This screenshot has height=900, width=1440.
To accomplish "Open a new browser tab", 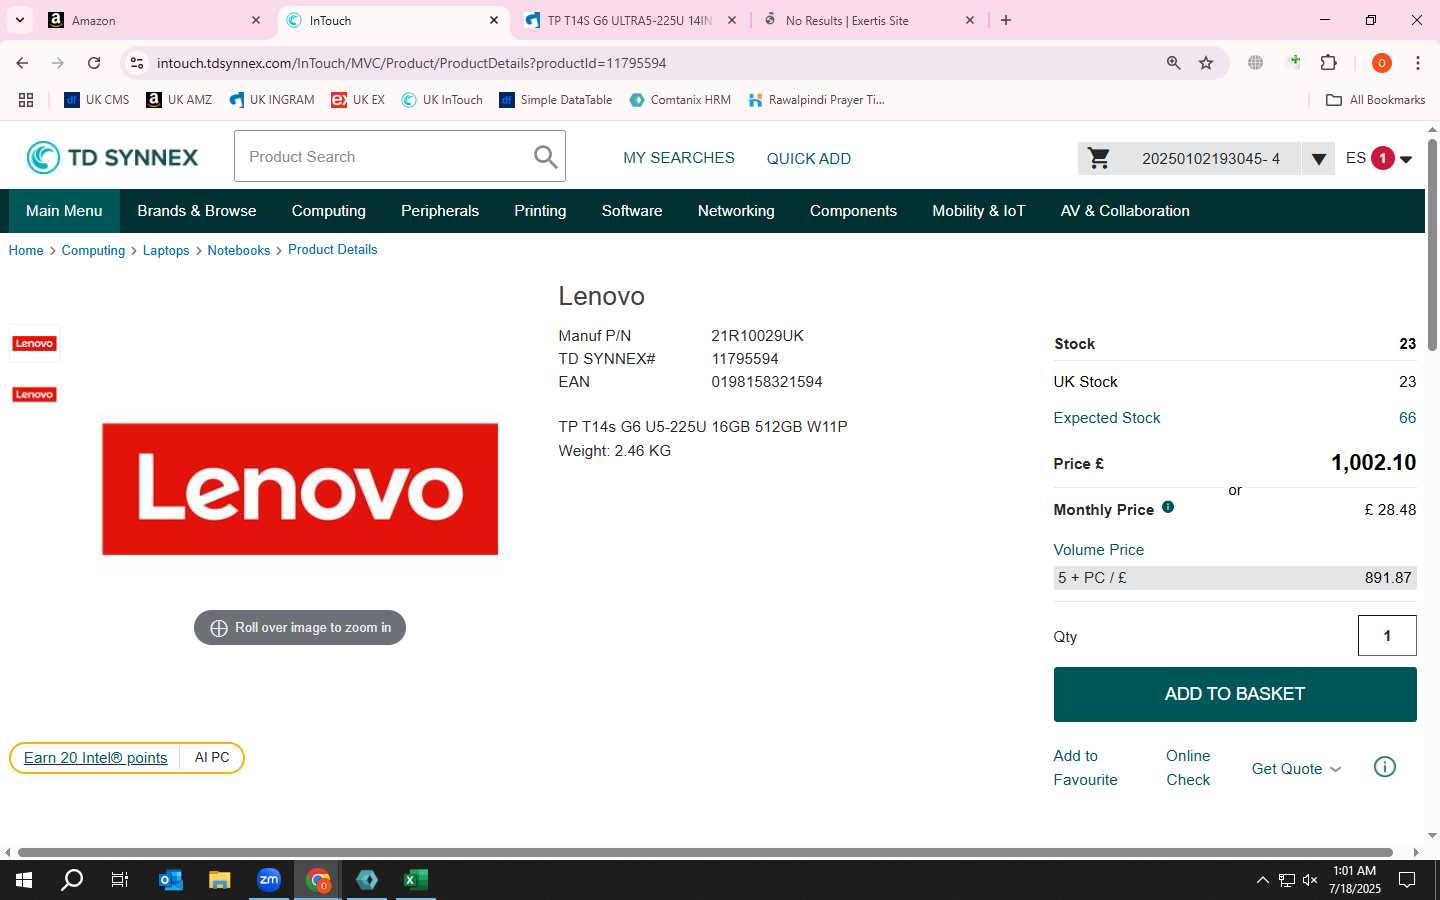I will tap(1006, 20).
